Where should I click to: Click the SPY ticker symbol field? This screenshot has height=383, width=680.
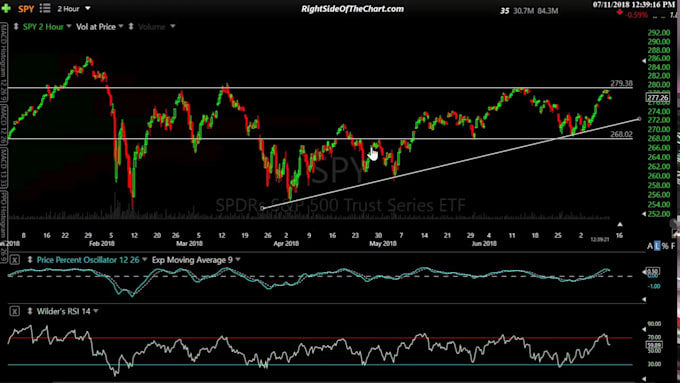click(x=26, y=9)
